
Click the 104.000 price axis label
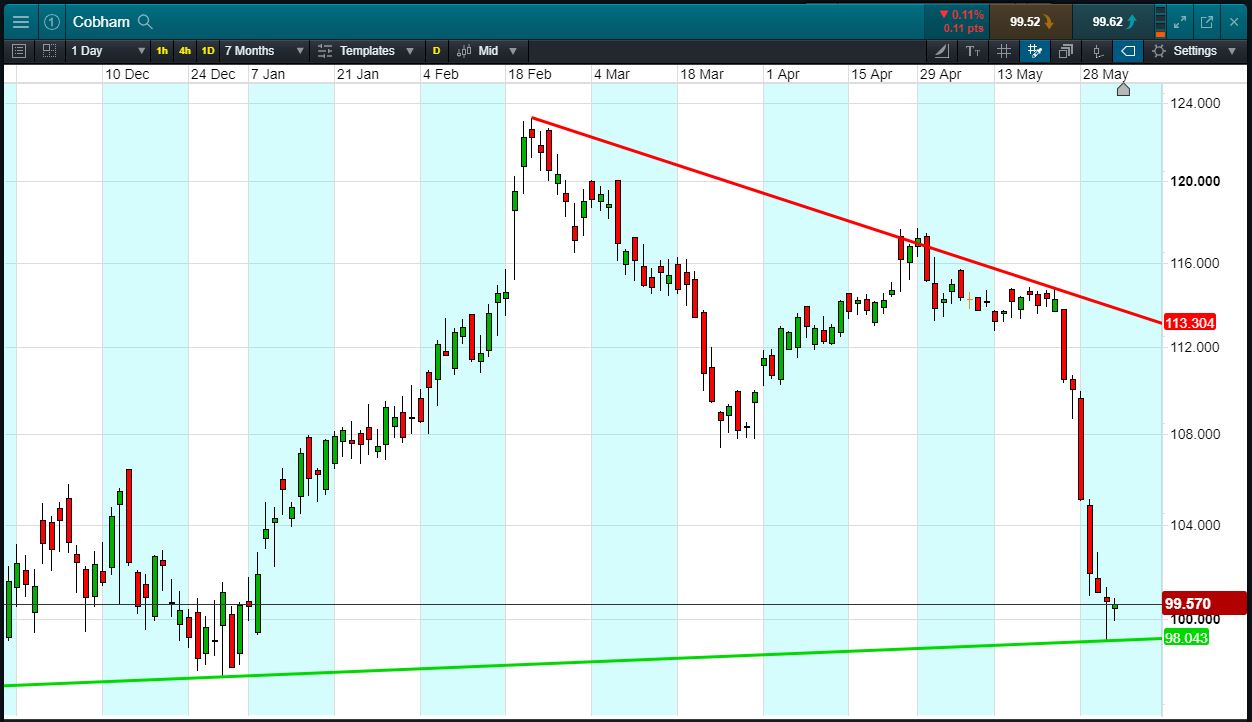point(1194,525)
